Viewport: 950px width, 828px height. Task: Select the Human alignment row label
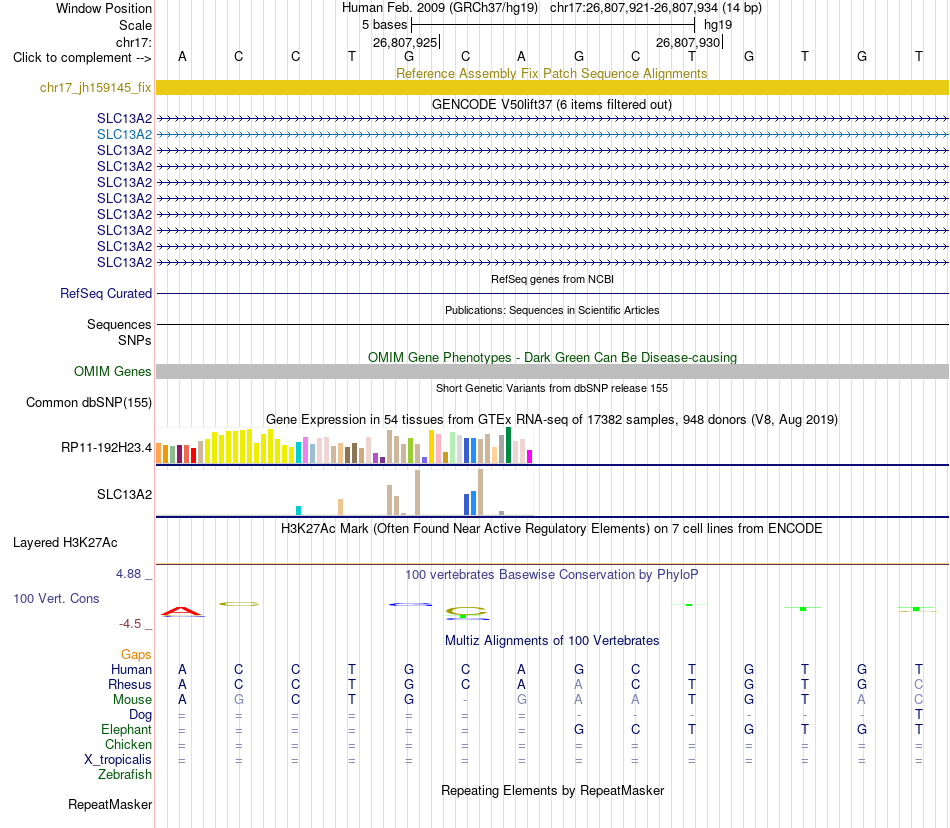tap(131, 669)
